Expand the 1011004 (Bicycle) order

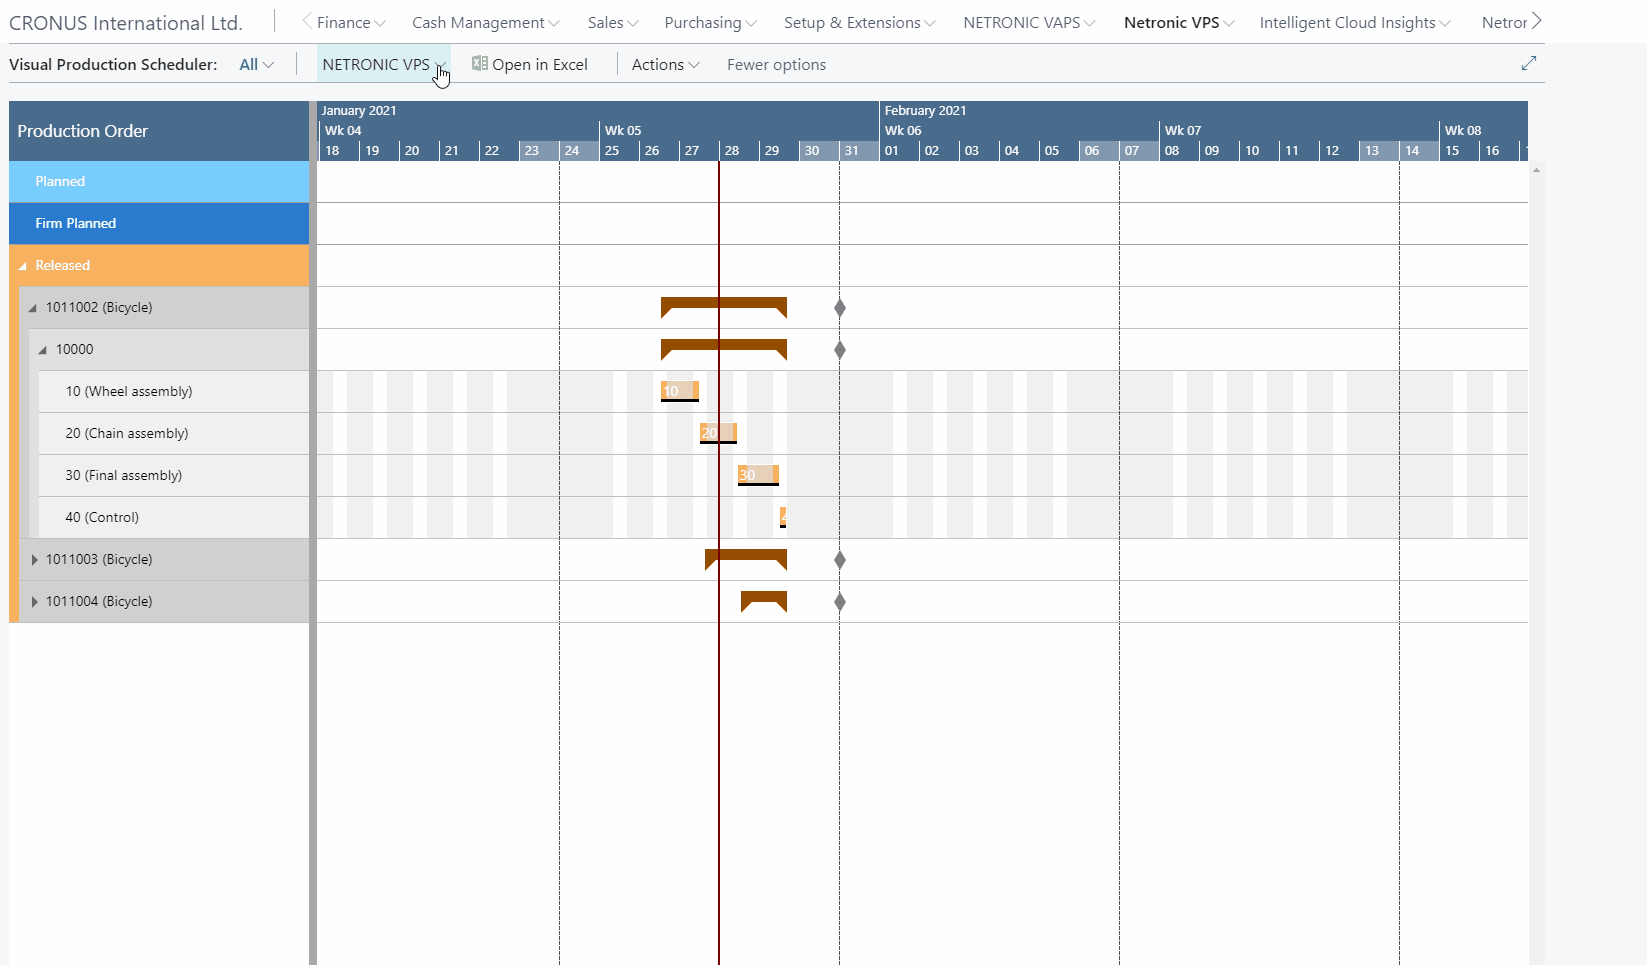point(36,601)
